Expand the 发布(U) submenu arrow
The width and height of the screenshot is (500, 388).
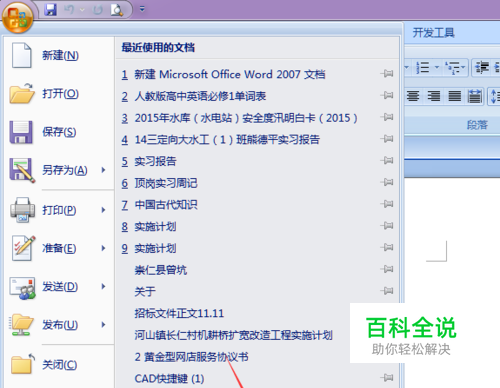point(104,325)
